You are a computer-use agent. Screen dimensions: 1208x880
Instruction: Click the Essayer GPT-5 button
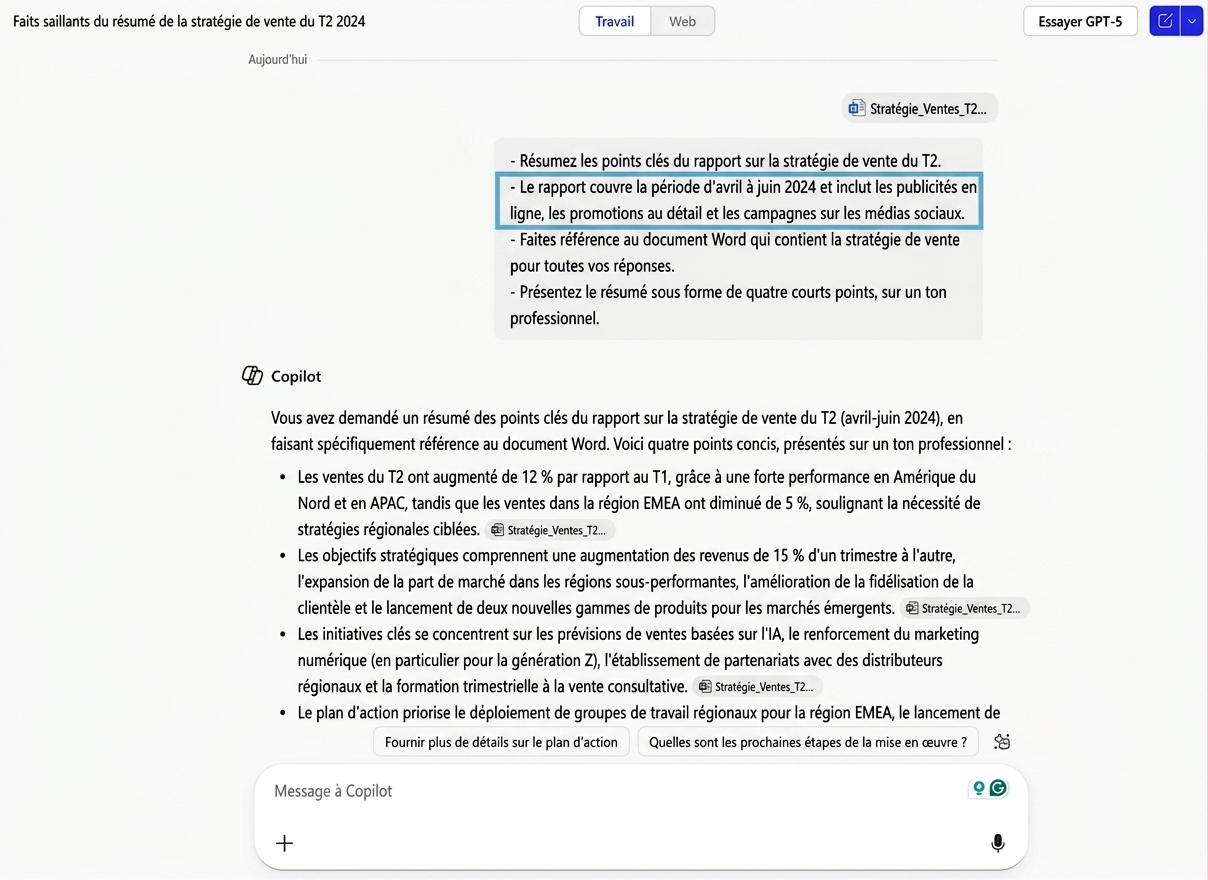(x=1080, y=21)
